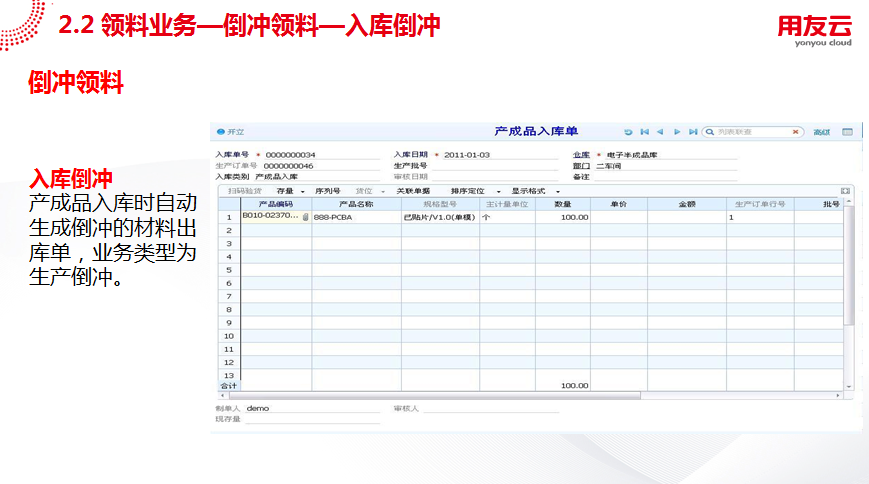Image resolution: width=869 pixels, height=484 pixels.
Task: Click the empty 现存量 field
Action: tap(313, 419)
